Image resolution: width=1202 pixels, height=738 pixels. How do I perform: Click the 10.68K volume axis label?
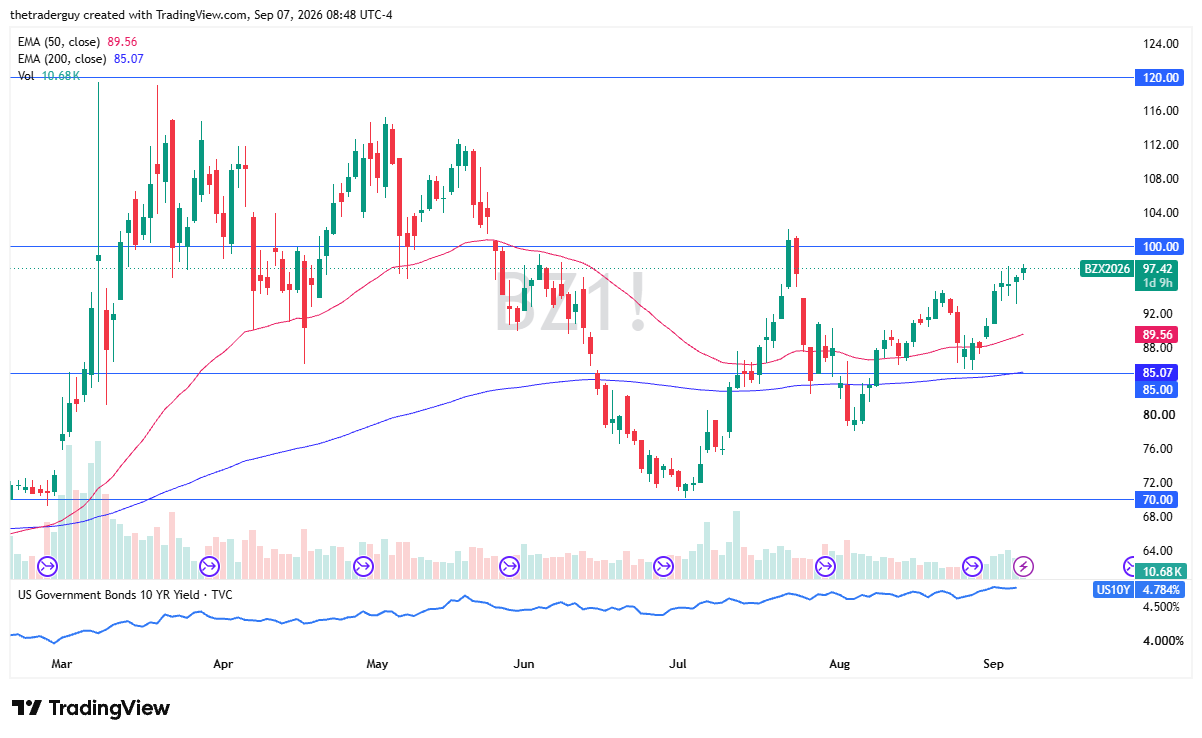pyautogui.click(x=1161, y=571)
